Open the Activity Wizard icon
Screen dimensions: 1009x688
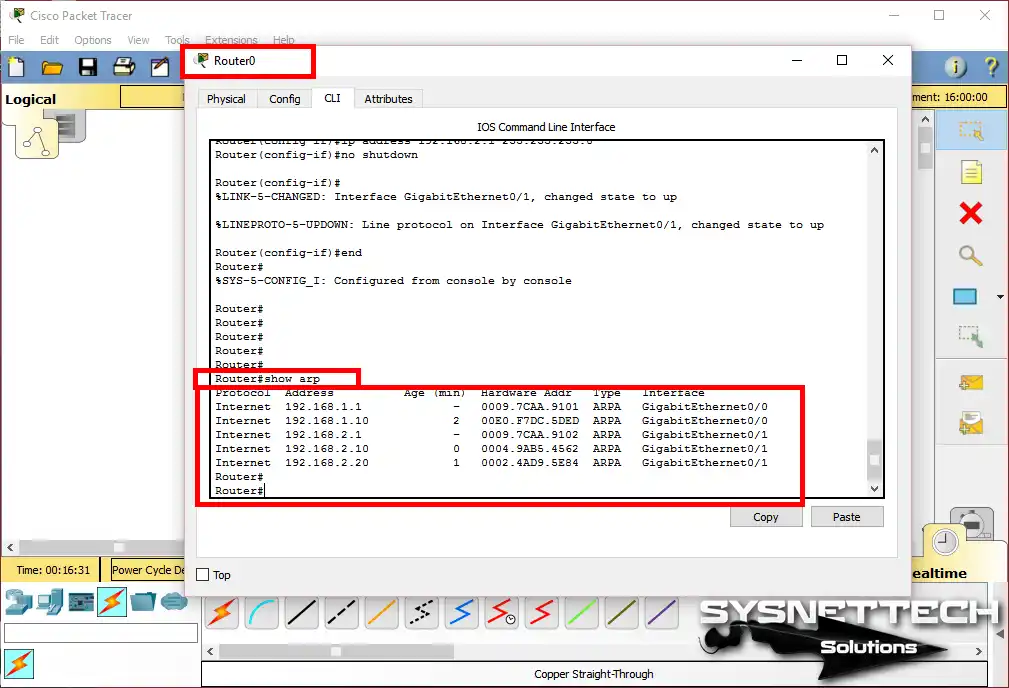pyautogui.click(x=160, y=67)
